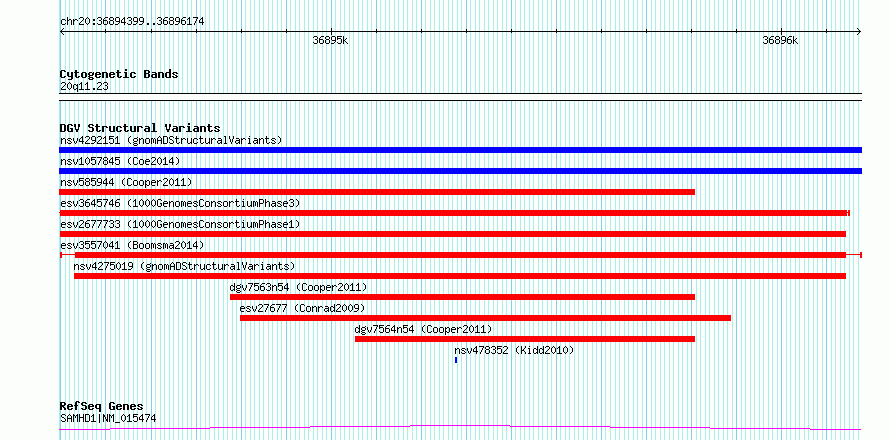Open the esv2677733 1000Genomes Phase1 label

(x=180, y=224)
